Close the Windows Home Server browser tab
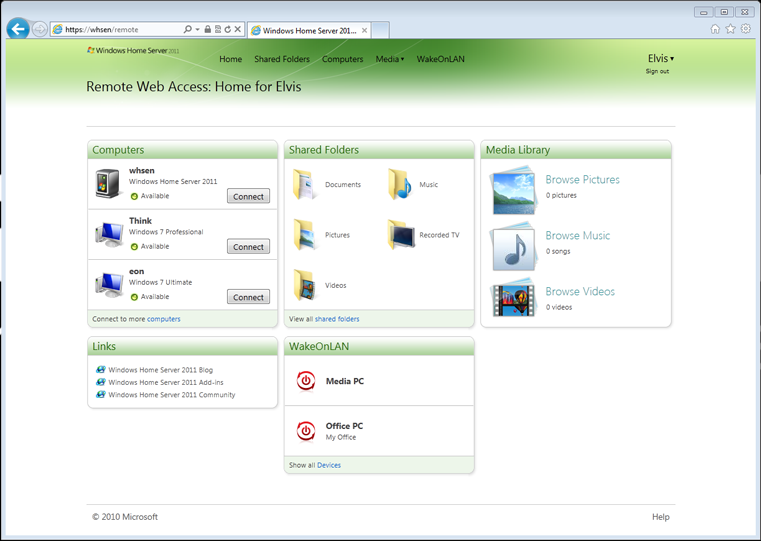761x541 pixels. [364, 31]
